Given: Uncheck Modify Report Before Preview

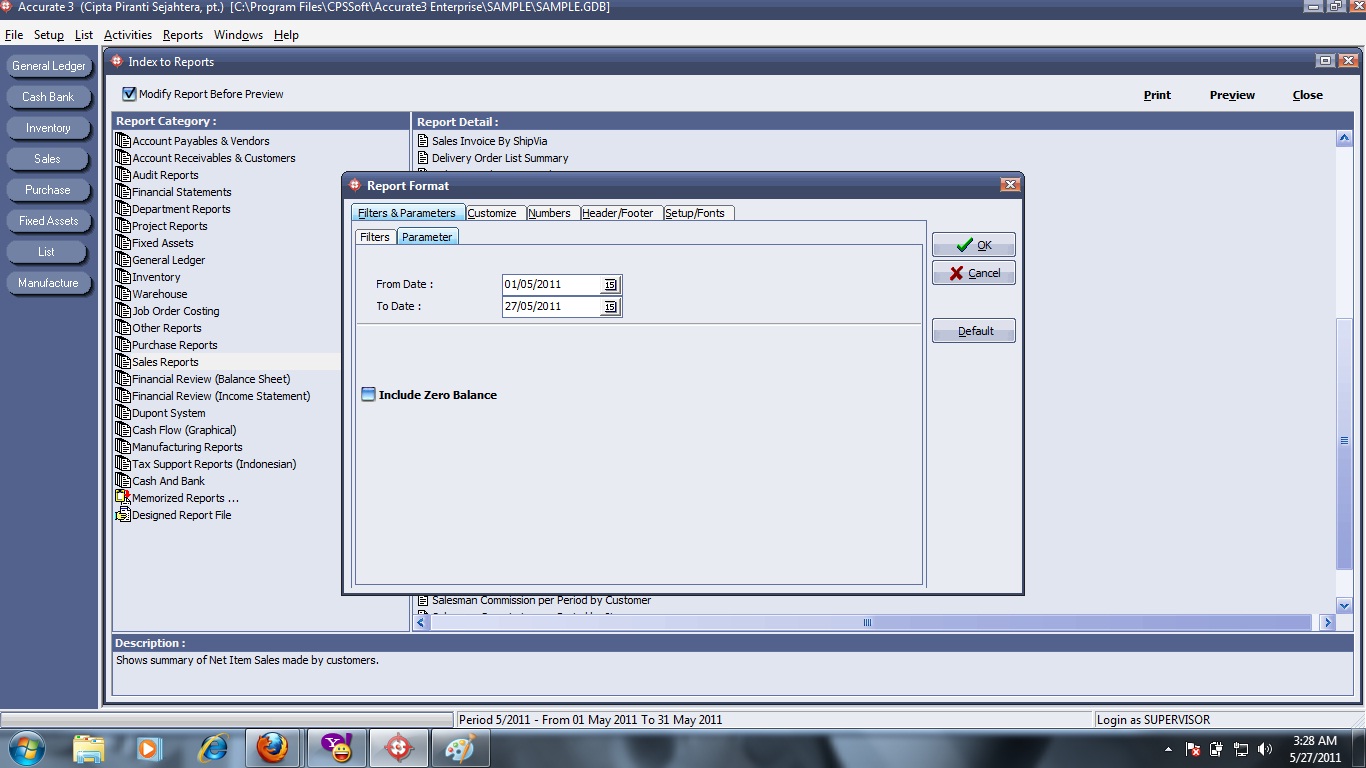Looking at the screenshot, I should (x=128, y=93).
